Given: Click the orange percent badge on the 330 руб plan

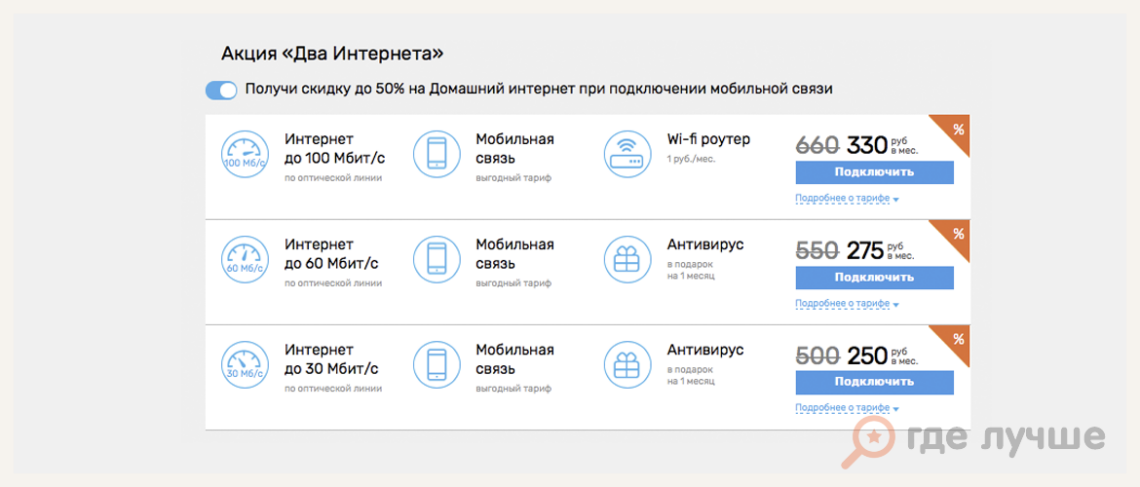Looking at the screenshot, I should (x=957, y=128).
